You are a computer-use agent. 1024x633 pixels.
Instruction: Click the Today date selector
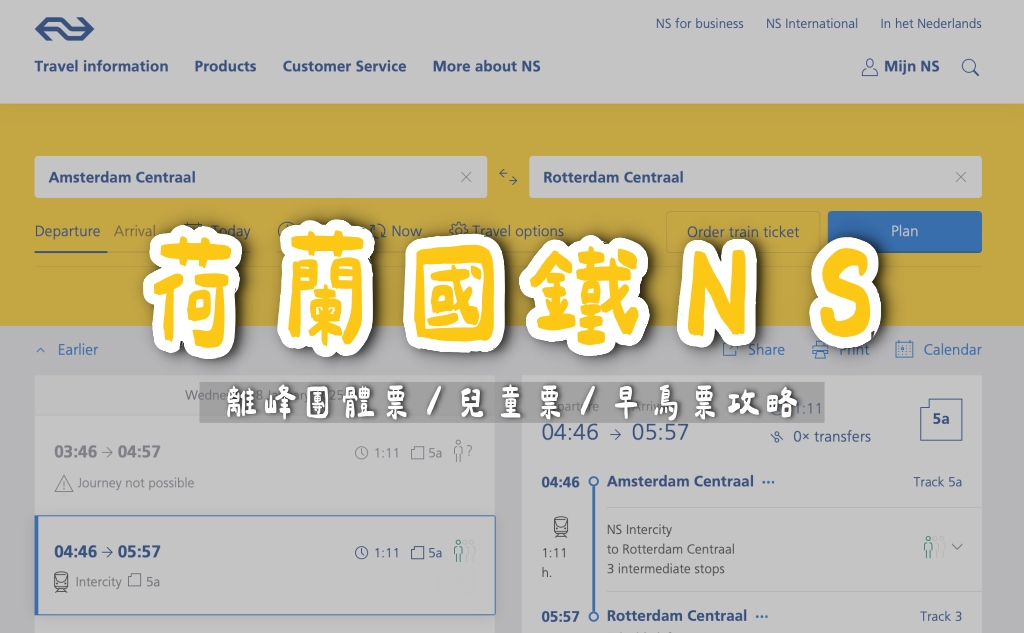pyautogui.click(x=231, y=231)
